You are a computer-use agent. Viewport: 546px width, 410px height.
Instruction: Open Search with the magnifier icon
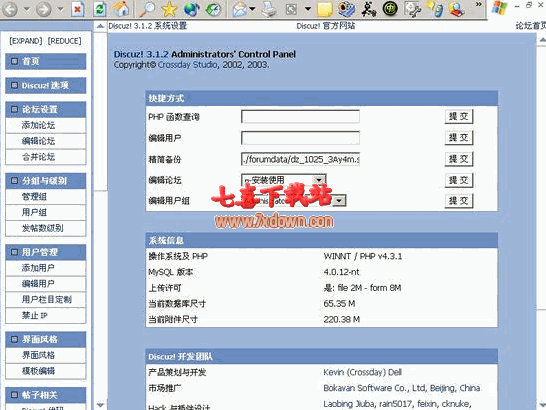(x=147, y=9)
